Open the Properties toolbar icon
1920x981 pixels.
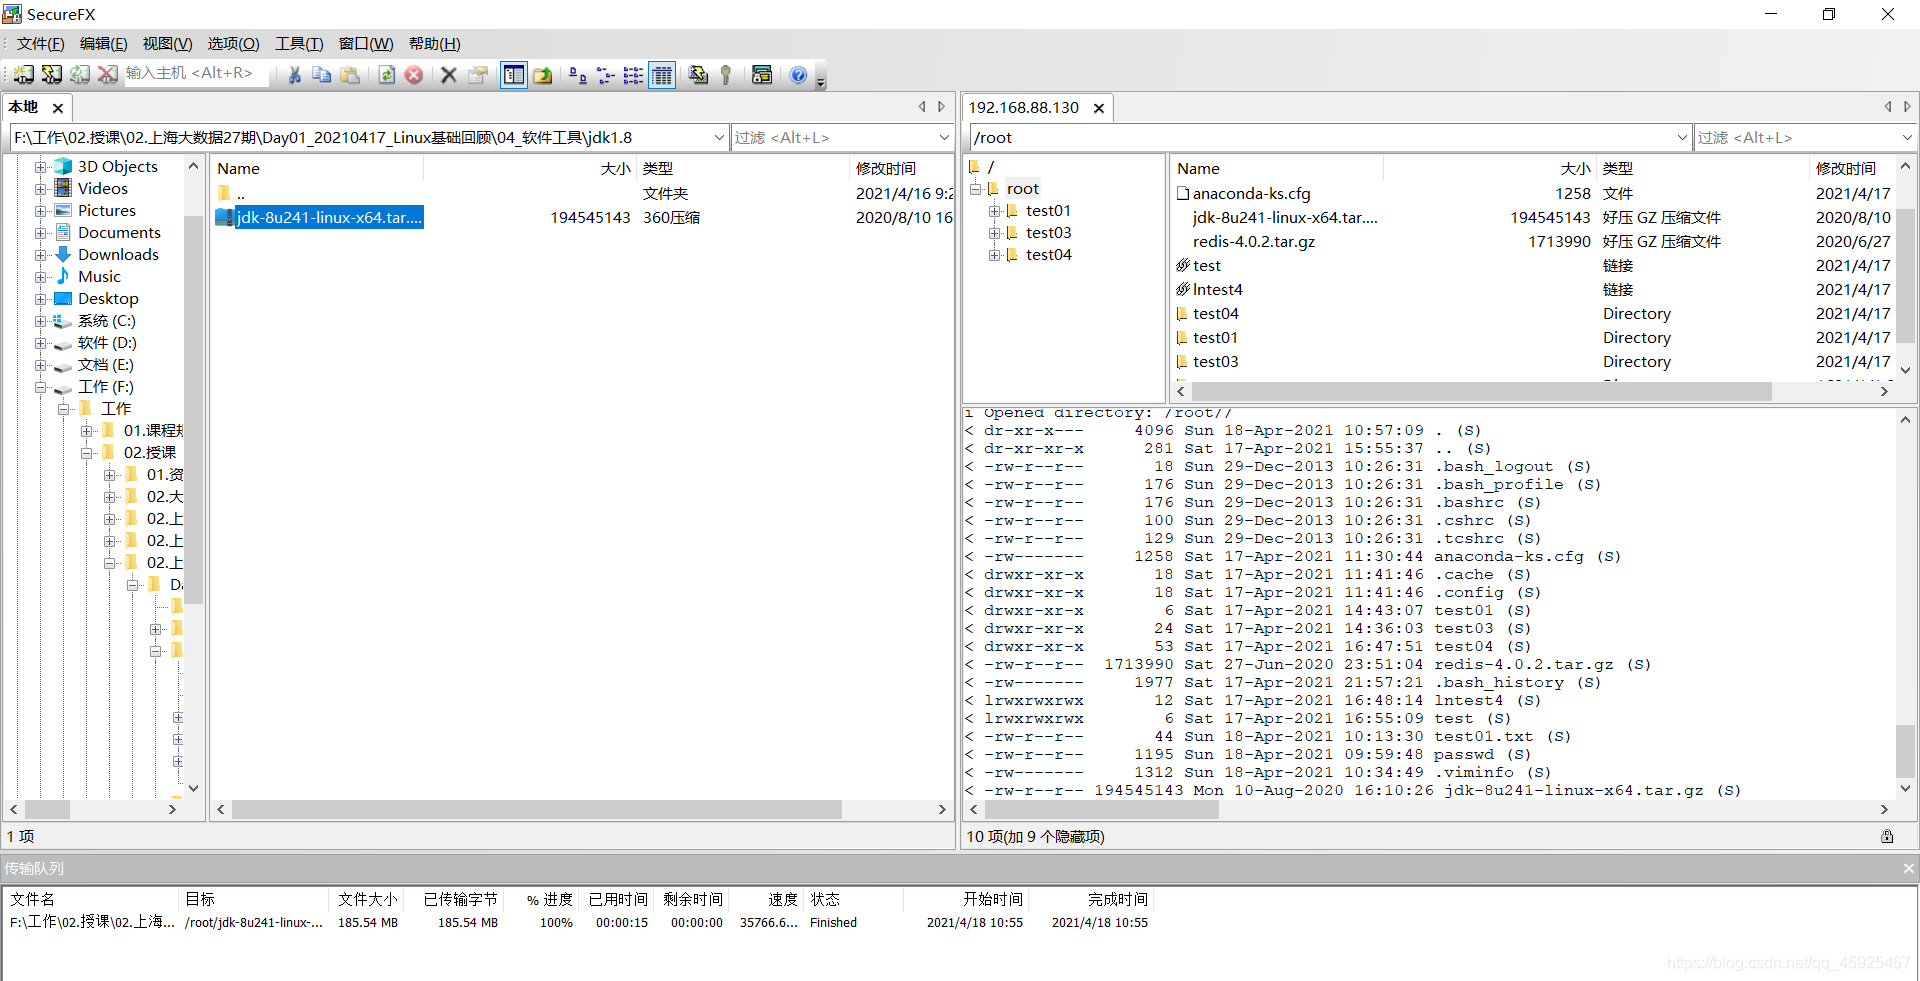478,75
